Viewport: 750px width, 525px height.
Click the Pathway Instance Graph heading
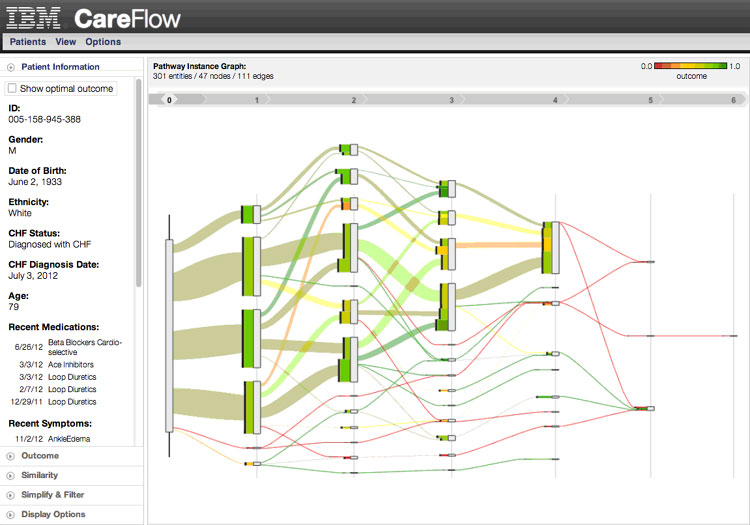(x=199, y=66)
